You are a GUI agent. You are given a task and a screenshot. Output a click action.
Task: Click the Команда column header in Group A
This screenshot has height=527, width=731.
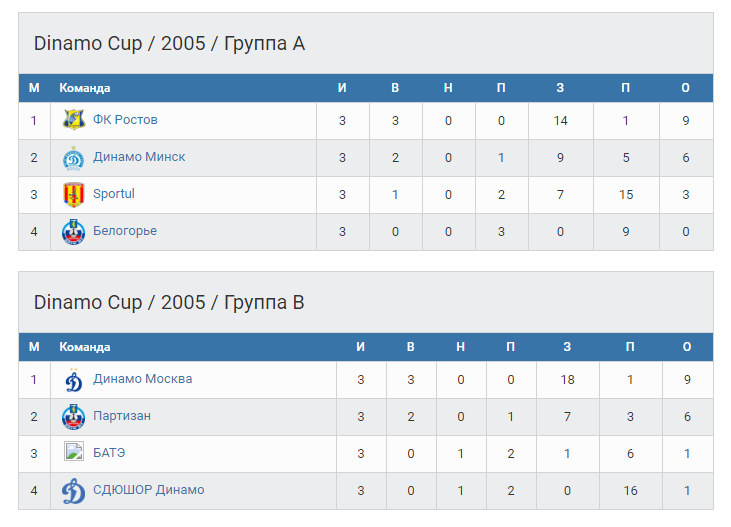click(x=85, y=88)
